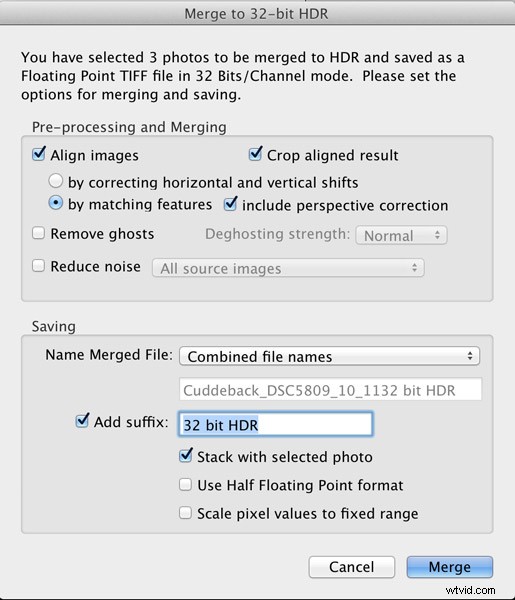The height and width of the screenshot is (600, 515).
Task: Click the Merge to 32-bit HDR title bar
Action: 257,14
